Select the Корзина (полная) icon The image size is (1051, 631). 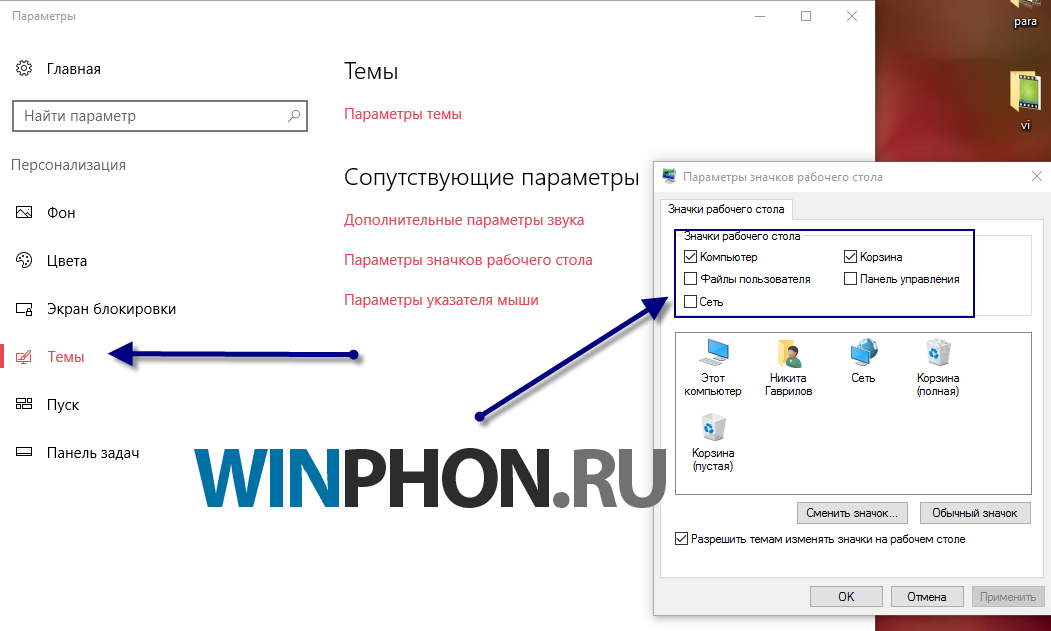[938, 353]
